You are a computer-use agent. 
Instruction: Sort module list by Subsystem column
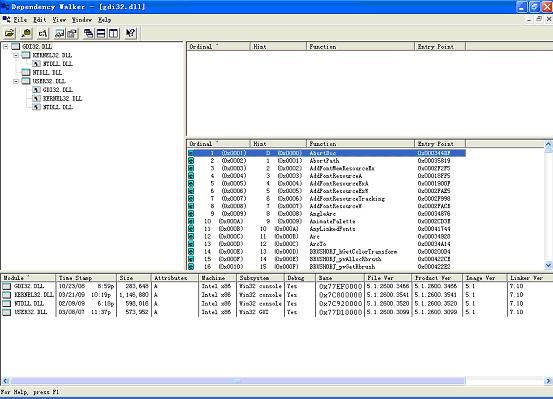[260, 278]
